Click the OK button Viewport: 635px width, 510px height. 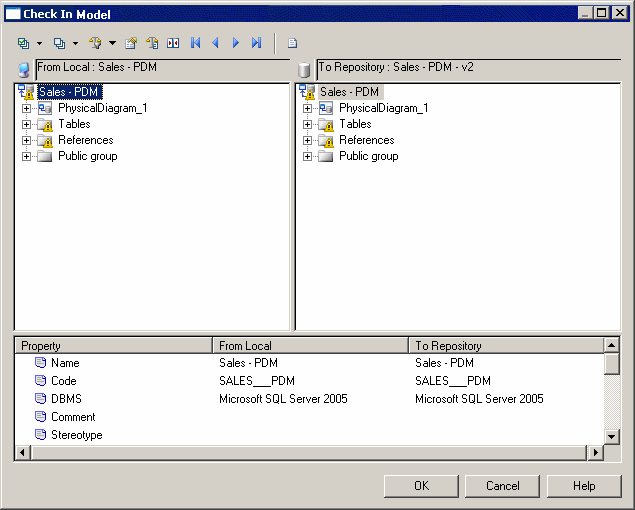pyautogui.click(x=421, y=486)
